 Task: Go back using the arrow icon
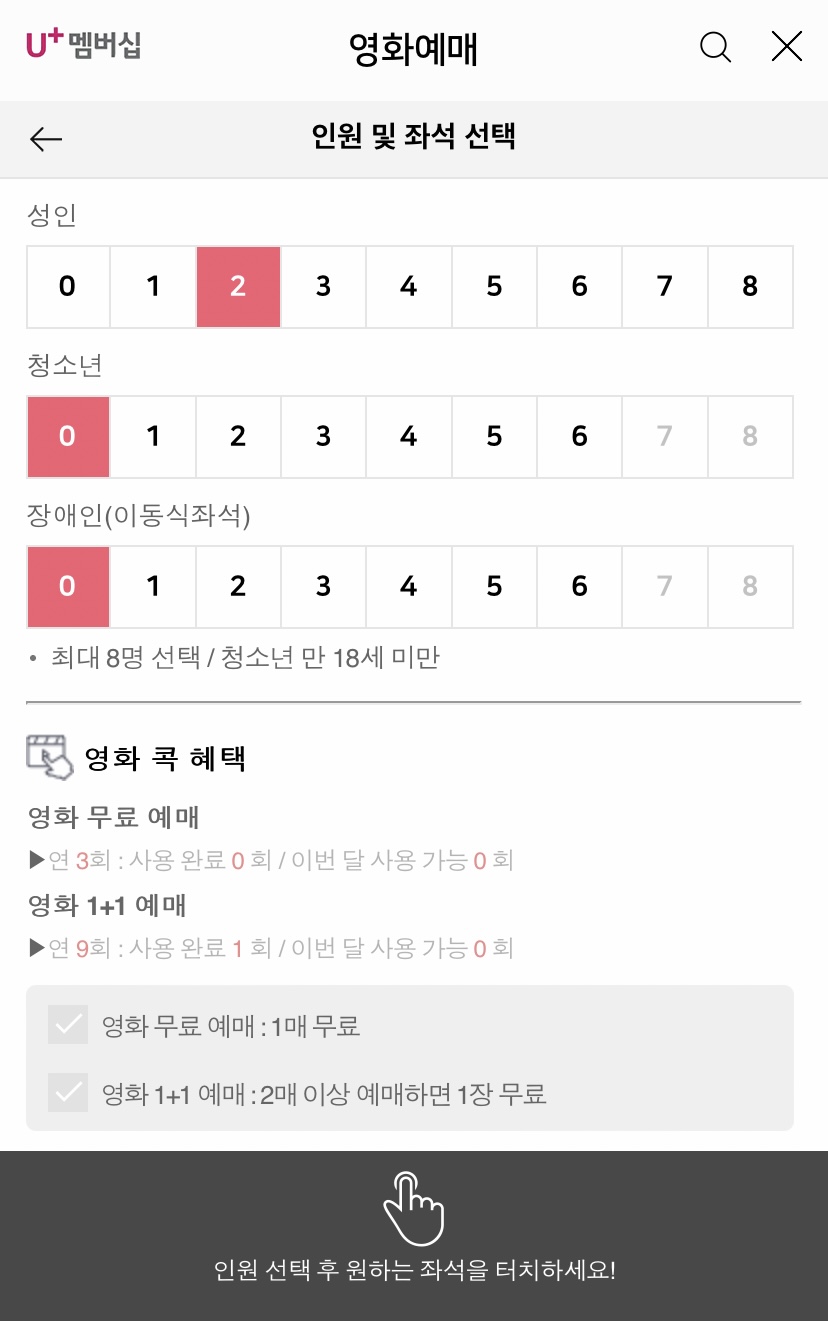[x=45, y=139]
